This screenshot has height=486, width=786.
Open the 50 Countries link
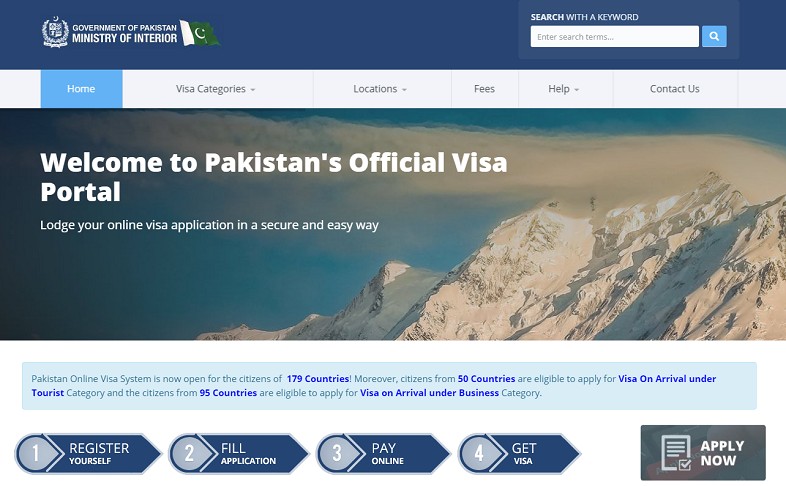(x=486, y=379)
